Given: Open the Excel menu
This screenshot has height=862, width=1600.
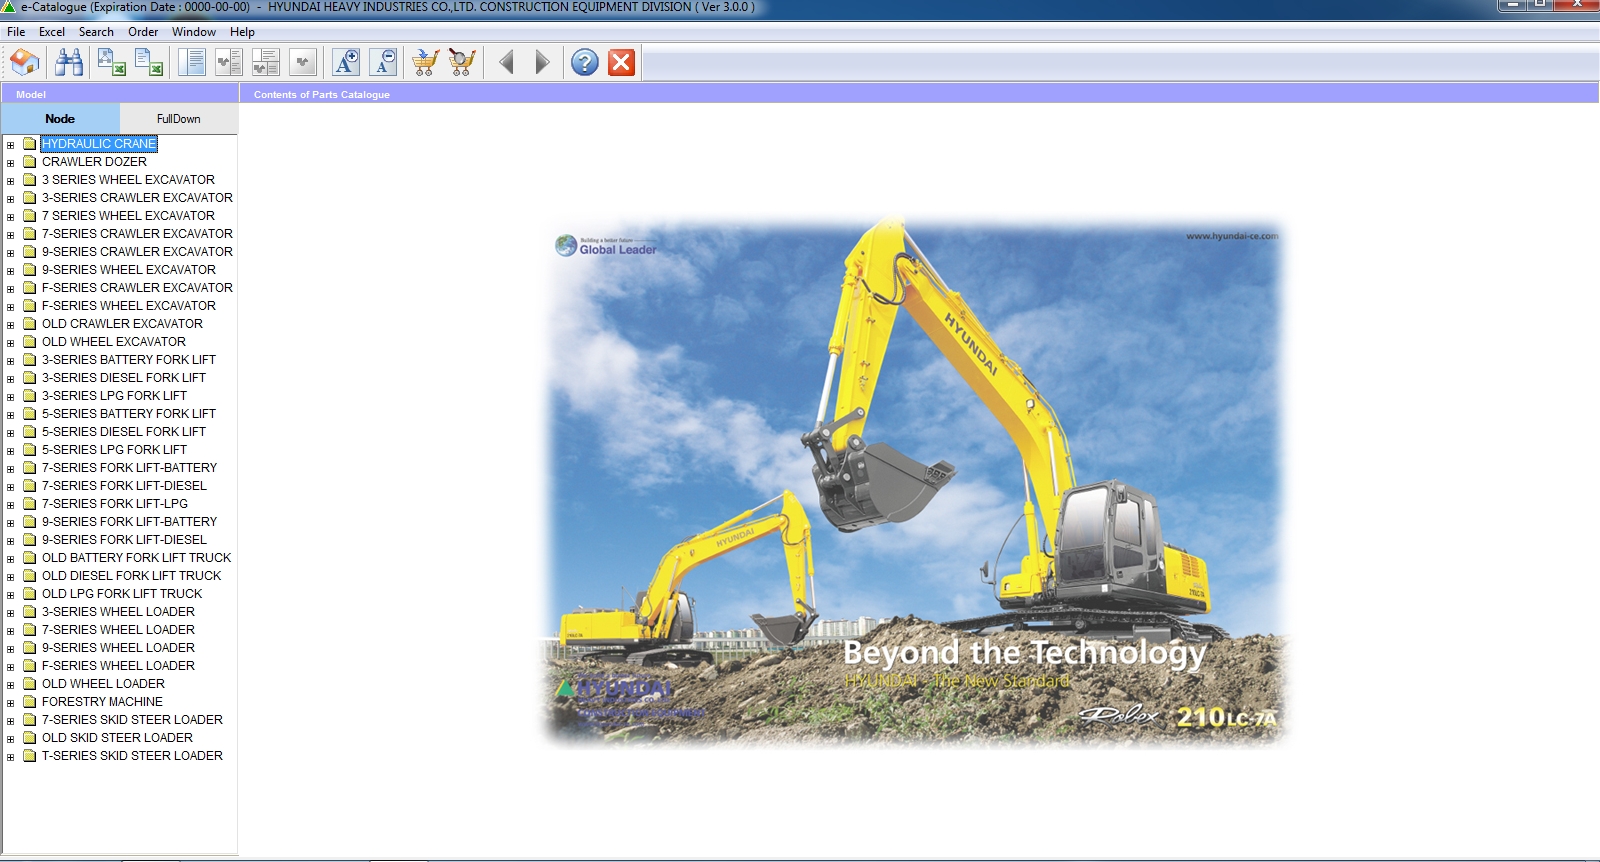Looking at the screenshot, I should click(52, 32).
